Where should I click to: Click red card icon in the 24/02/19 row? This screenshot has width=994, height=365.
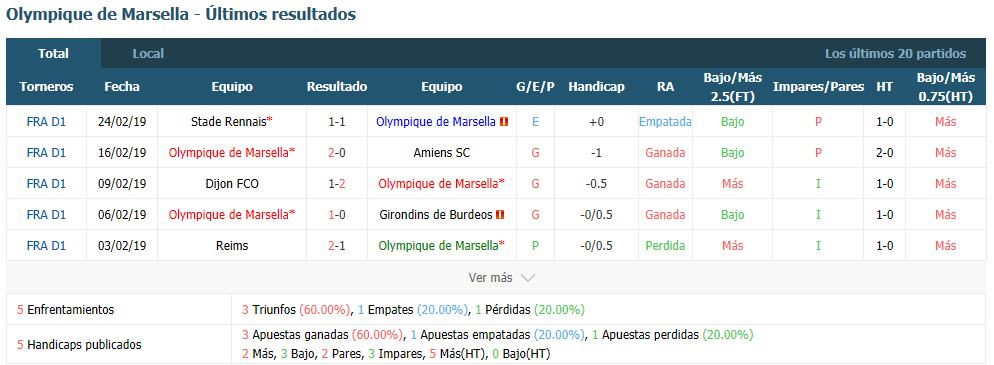pos(505,122)
